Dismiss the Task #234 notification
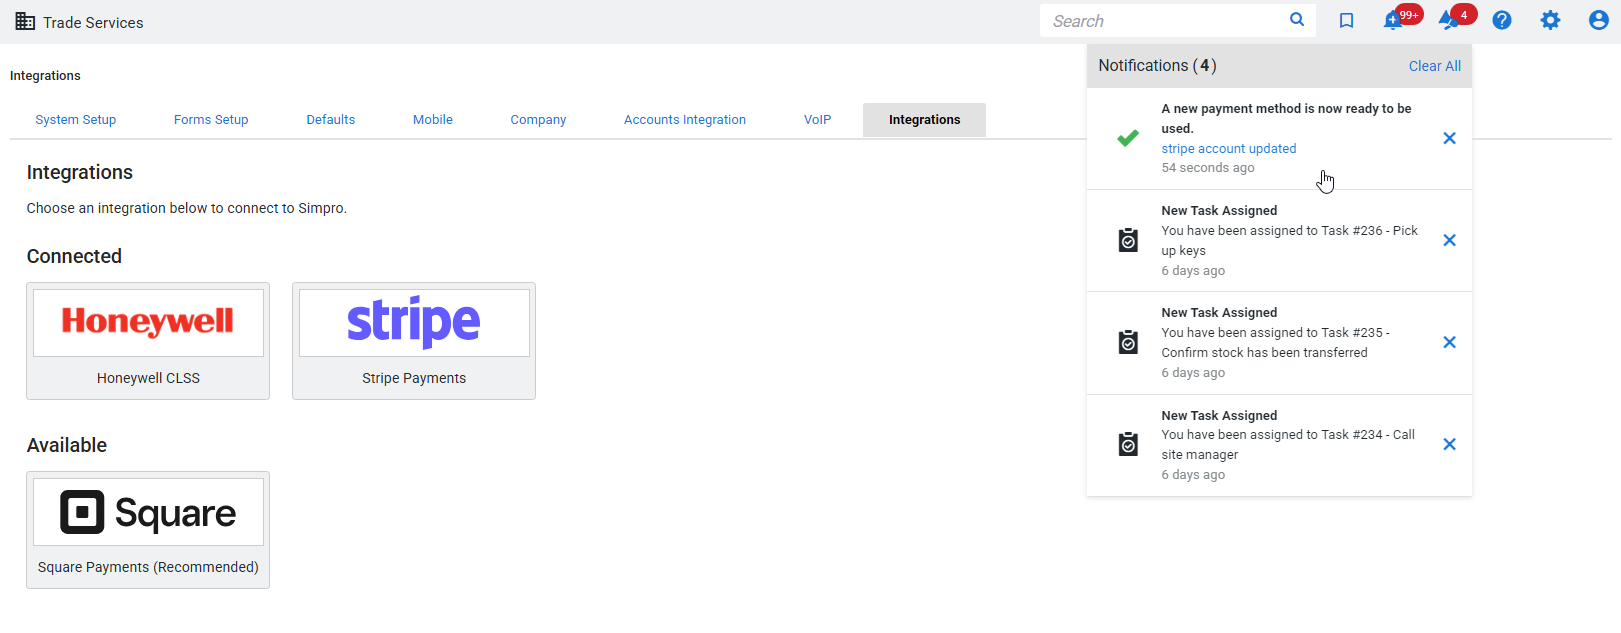Image resolution: width=1621 pixels, height=633 pixels. click(x=1449, y=444)
